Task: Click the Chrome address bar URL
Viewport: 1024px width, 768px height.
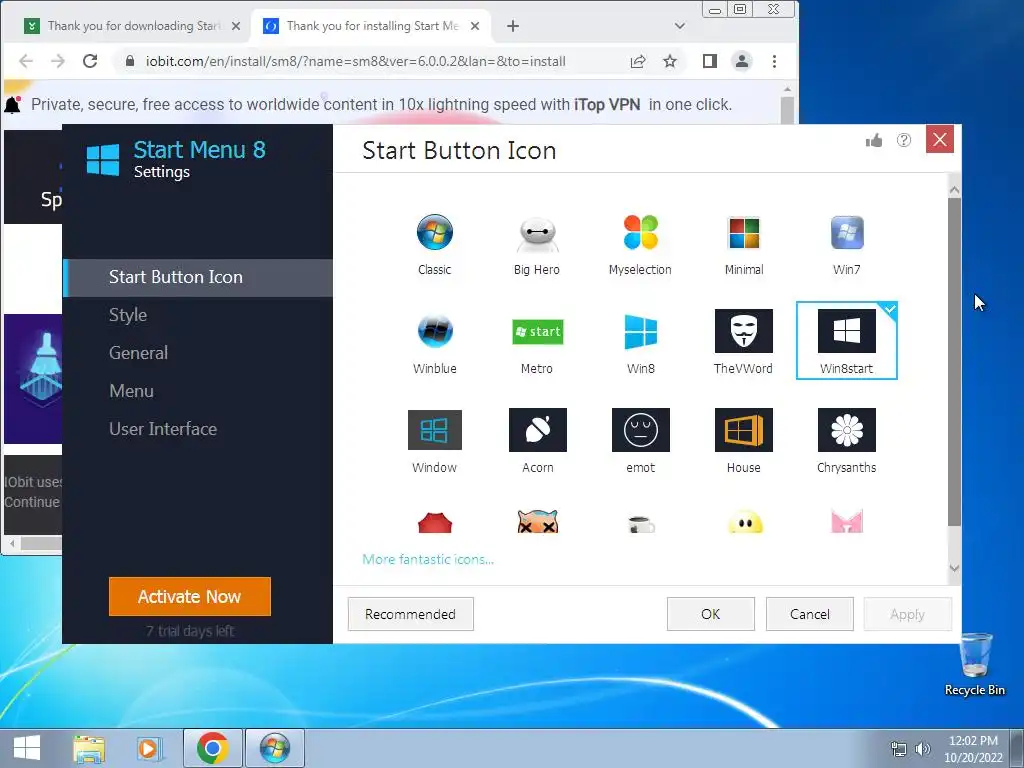Action: [355, 61]
